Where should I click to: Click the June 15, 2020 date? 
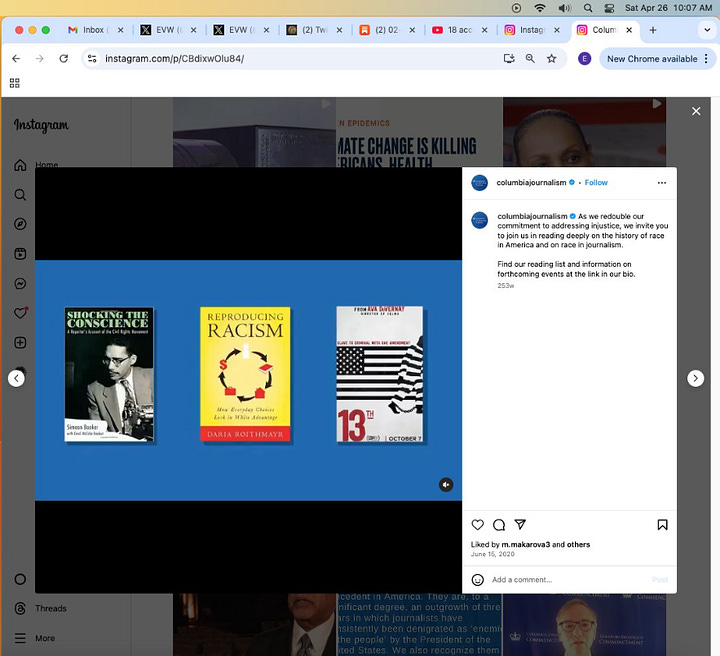(x=492, y=554)
